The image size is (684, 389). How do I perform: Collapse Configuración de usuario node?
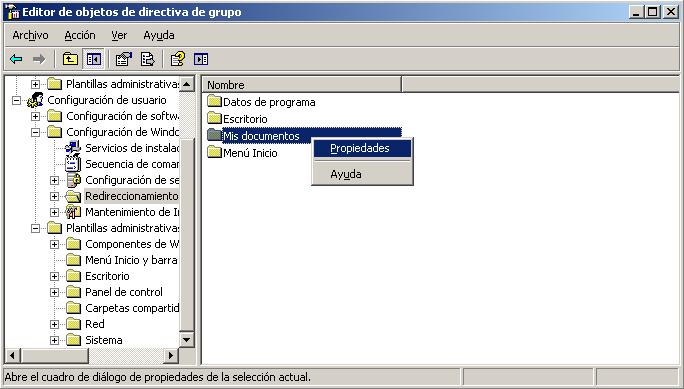point(16,100)
